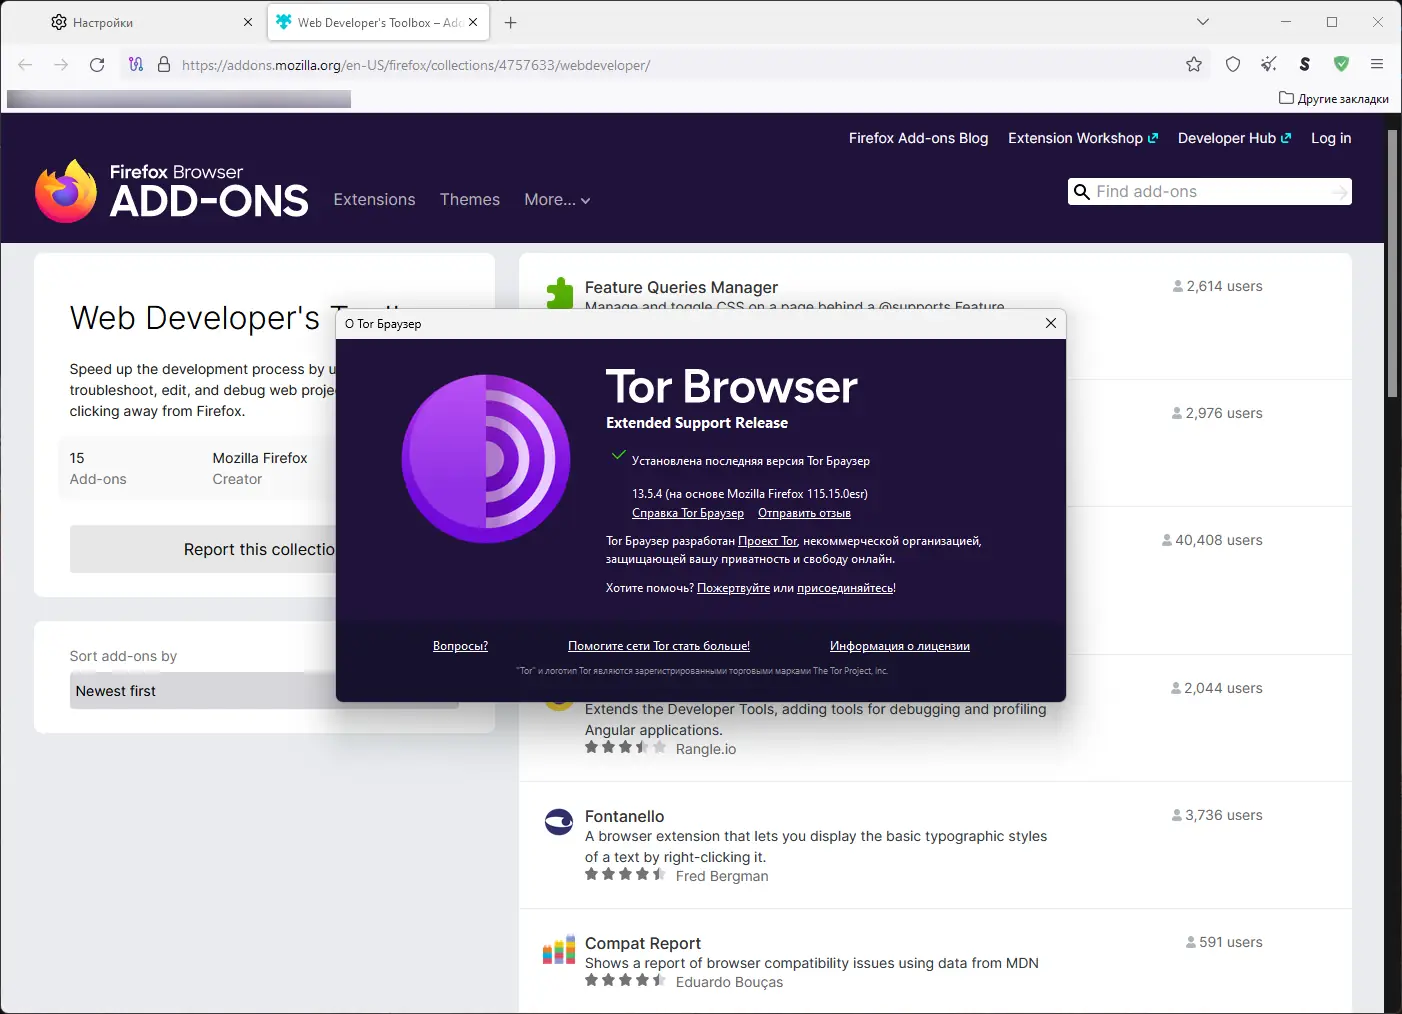Click the 591 users count
The height and width of the screenshot is (1014, 1402).
pos(1224,942)
